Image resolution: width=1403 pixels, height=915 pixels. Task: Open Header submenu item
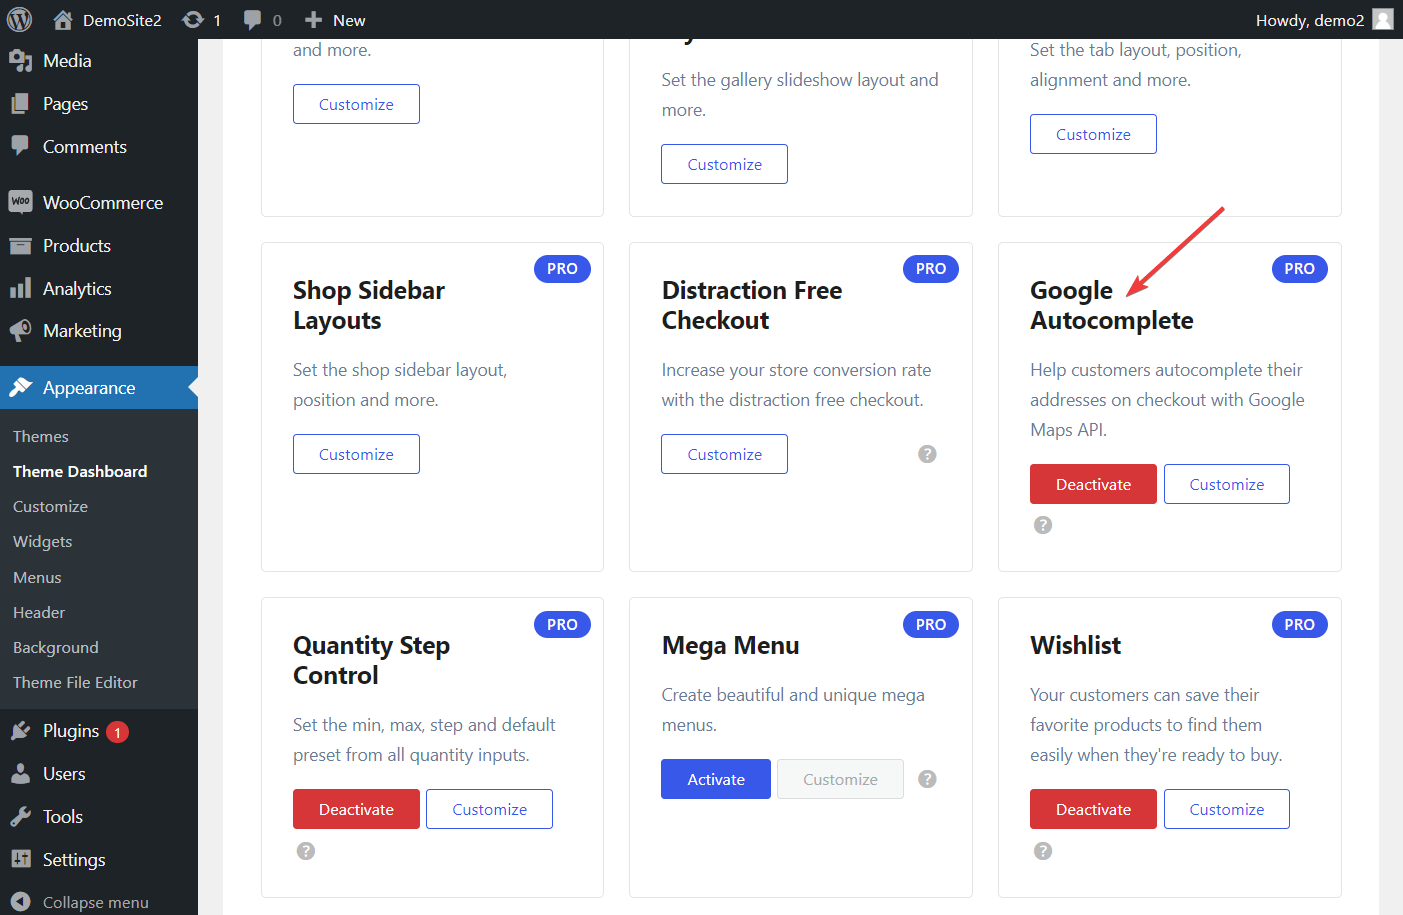tap(39, 613)
